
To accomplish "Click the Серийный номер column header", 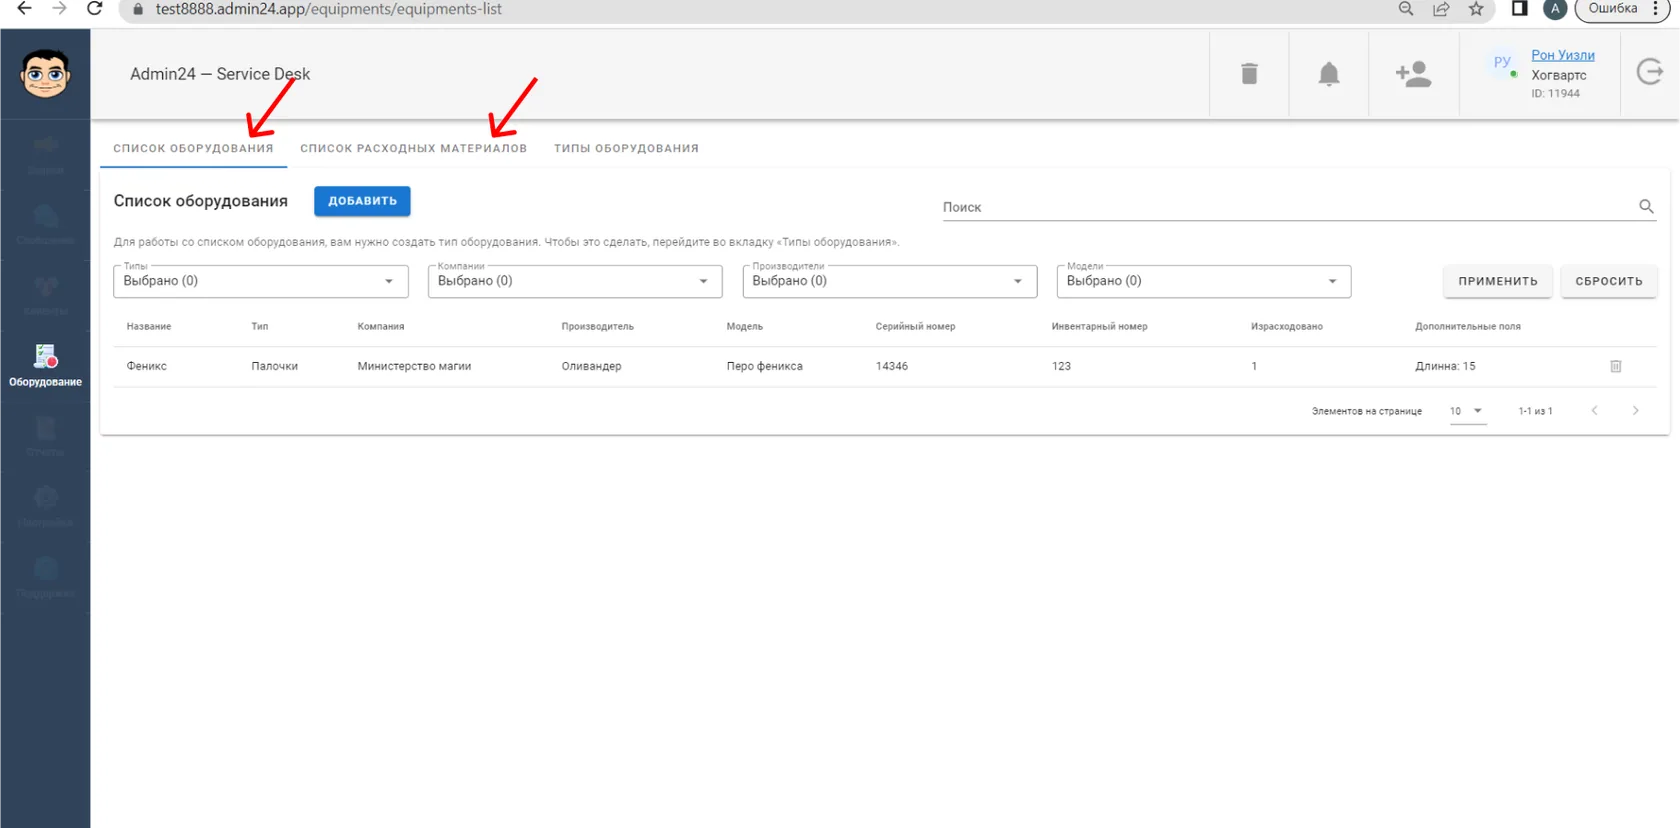I will point(915,326).
